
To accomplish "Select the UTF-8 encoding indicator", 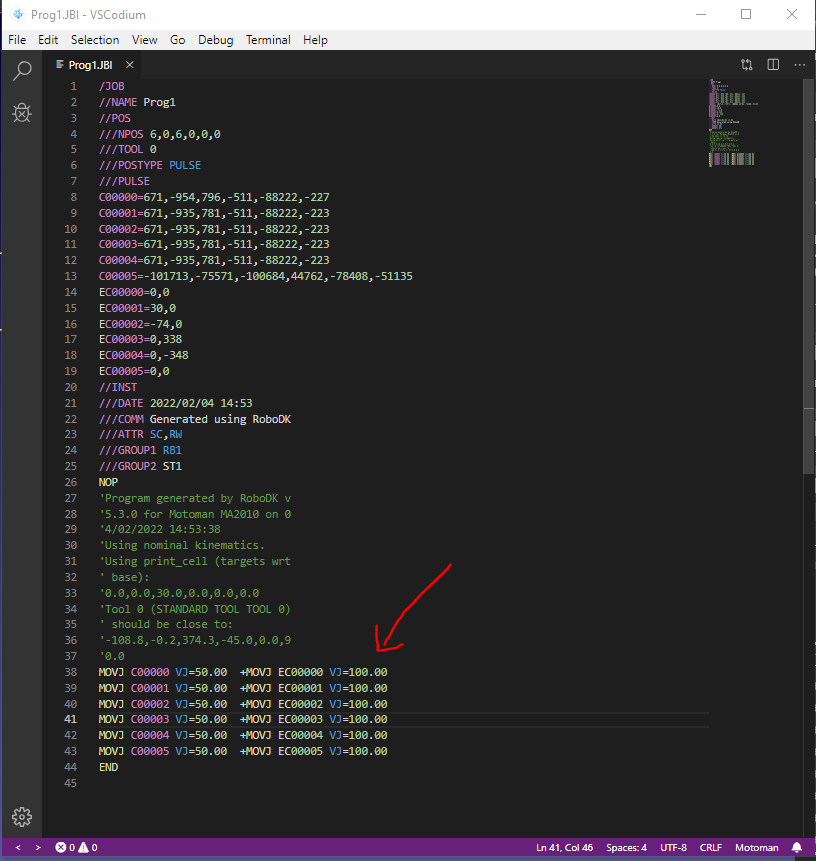I will (x=673, y=848).
